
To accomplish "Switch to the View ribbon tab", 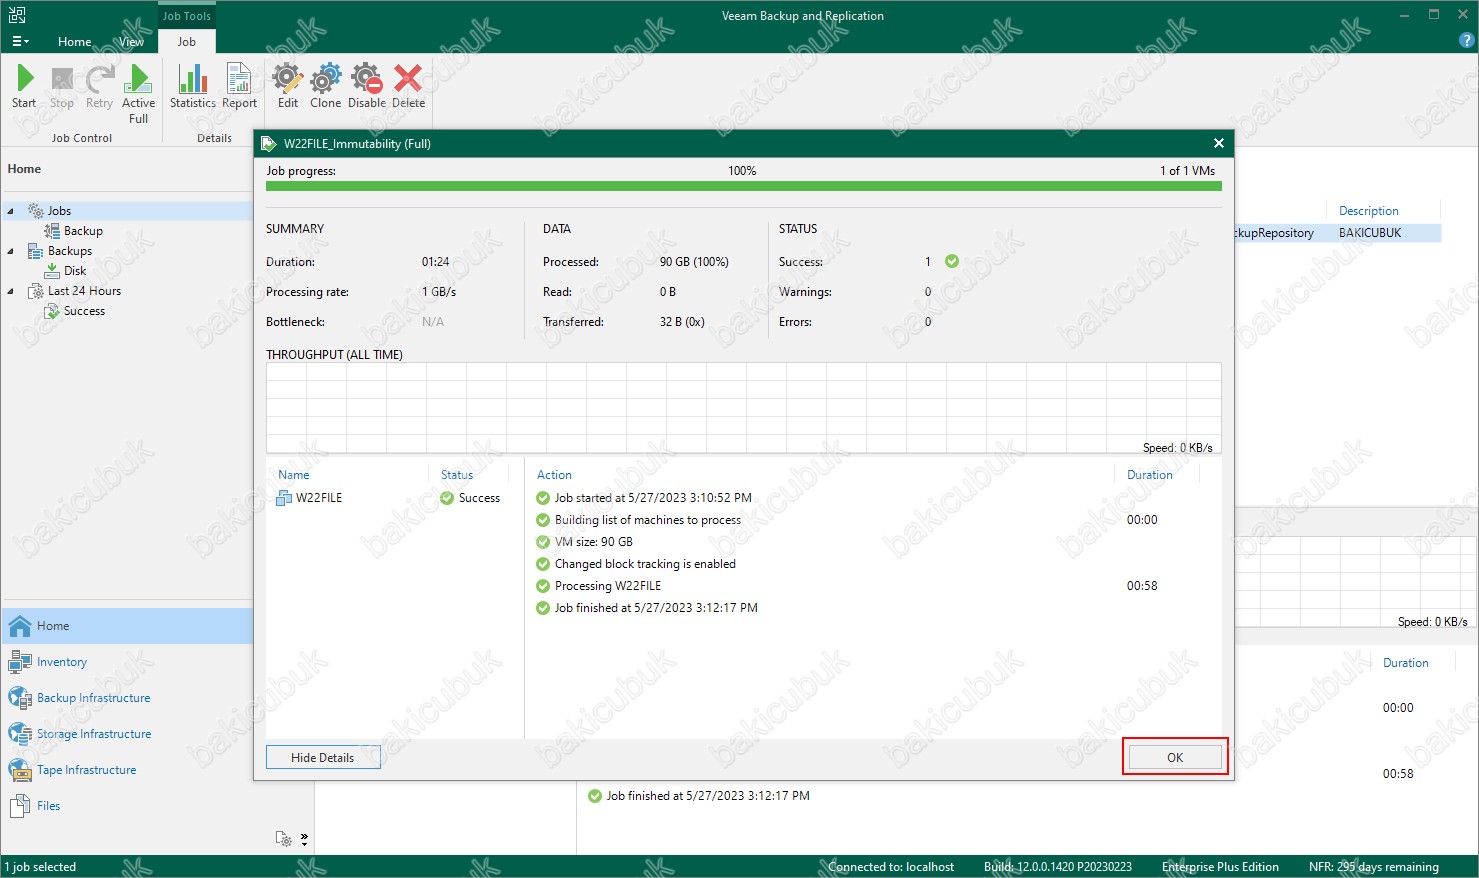I will tap(131, 42).
